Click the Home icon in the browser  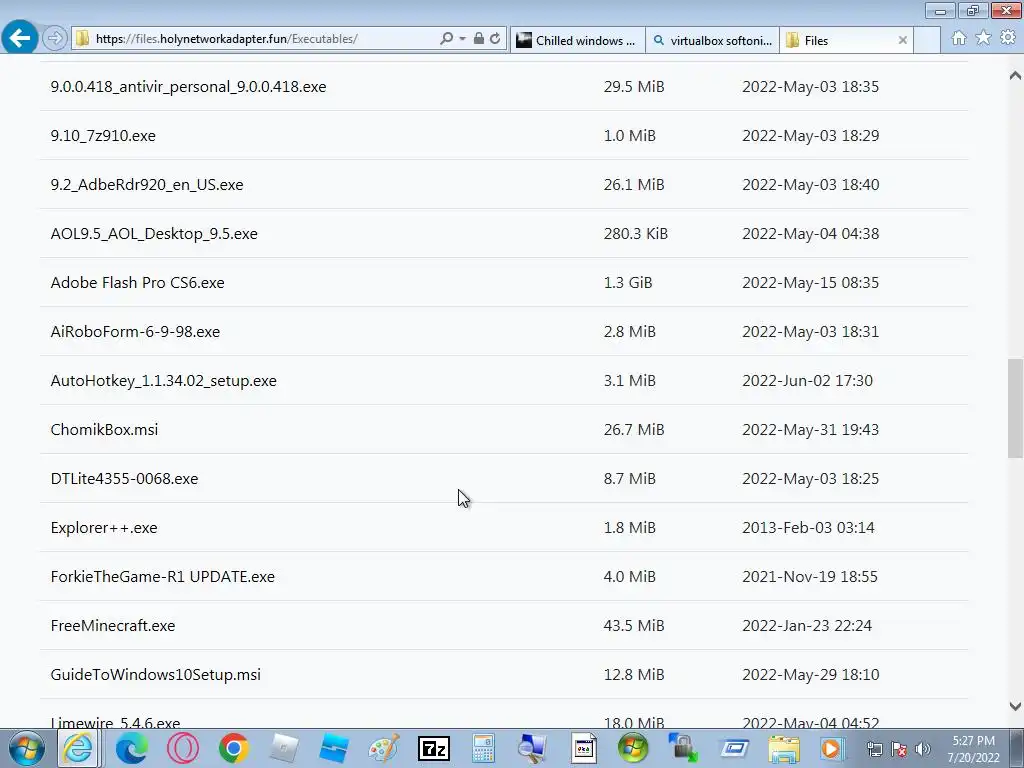click(959, 38)
